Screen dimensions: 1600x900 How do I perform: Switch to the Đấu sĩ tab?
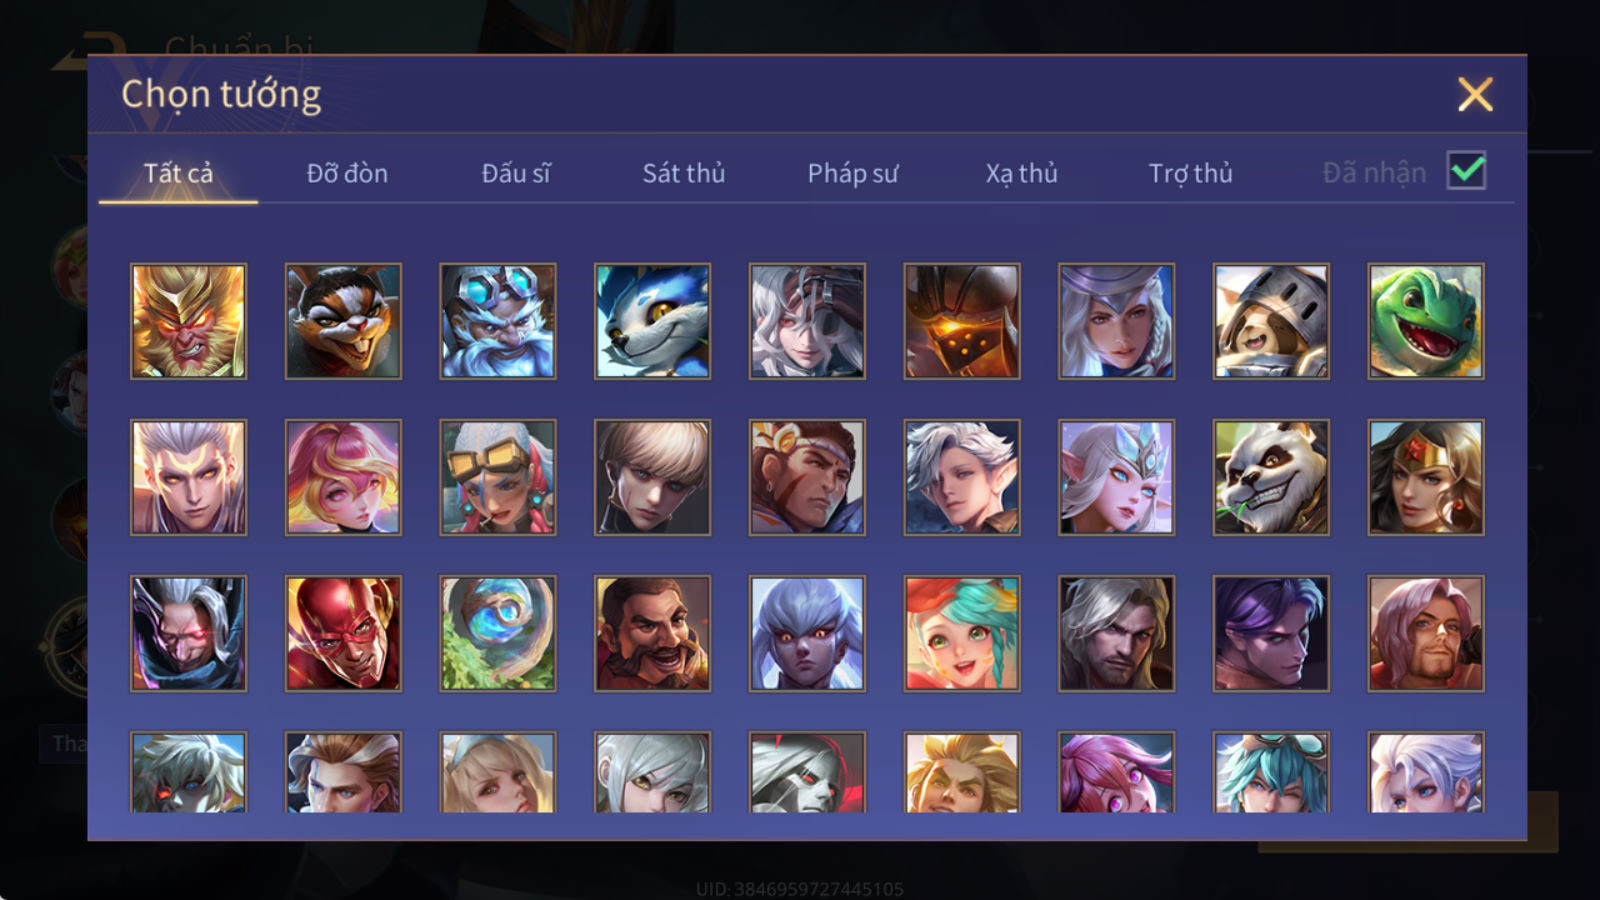coord(516,173)
